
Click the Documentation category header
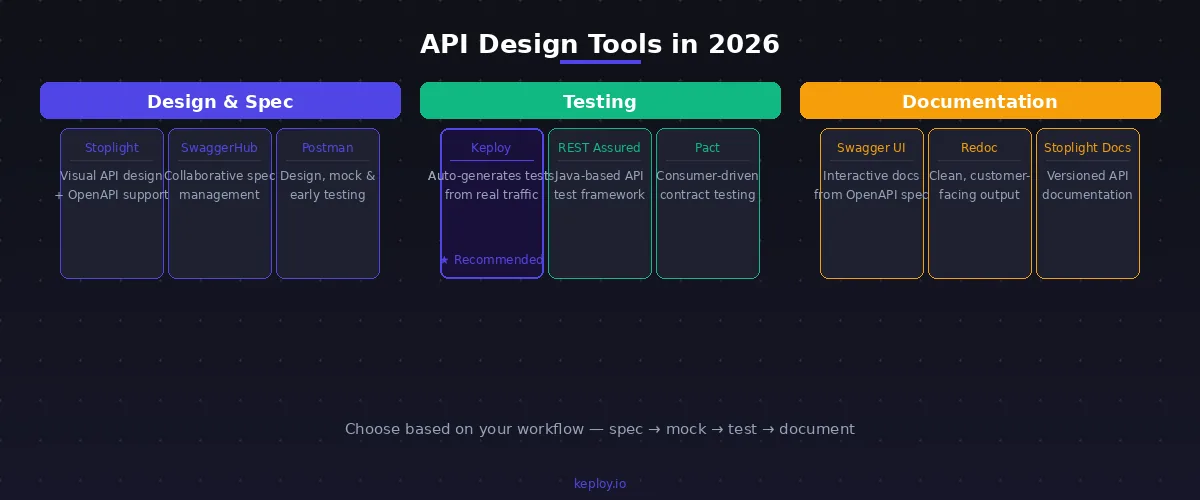980,101
